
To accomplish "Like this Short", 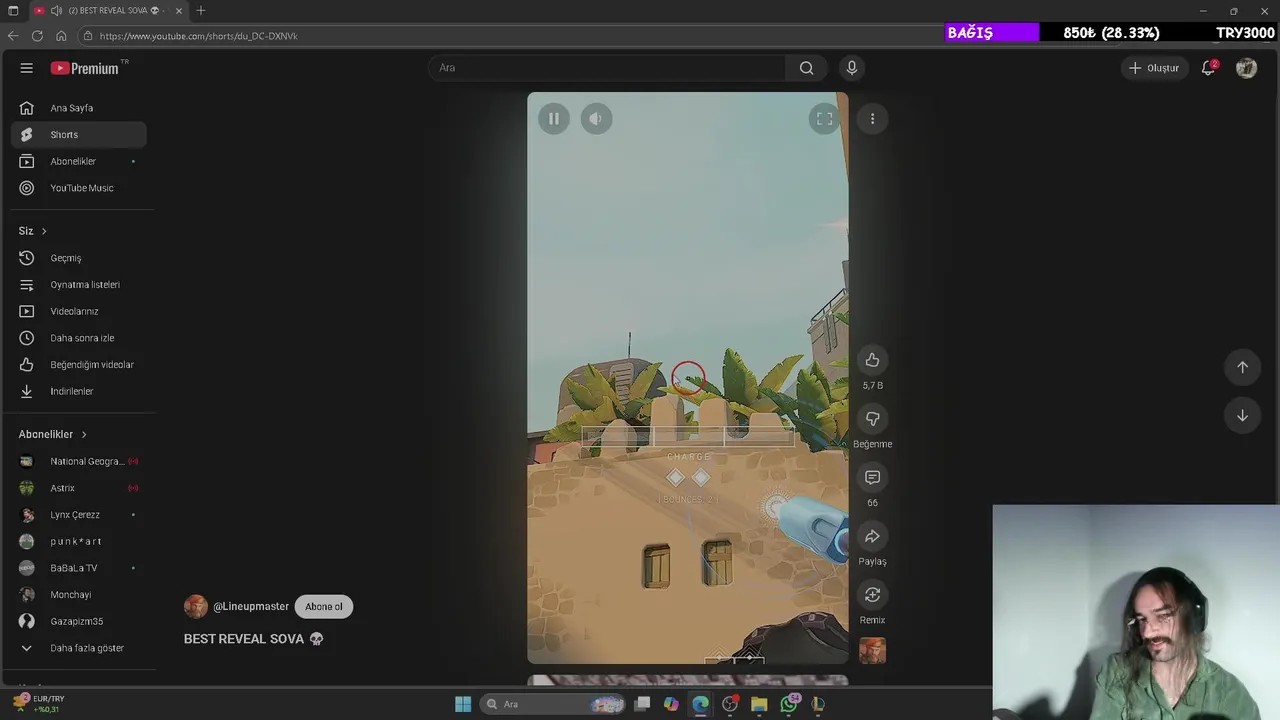I will coord(872,360).
